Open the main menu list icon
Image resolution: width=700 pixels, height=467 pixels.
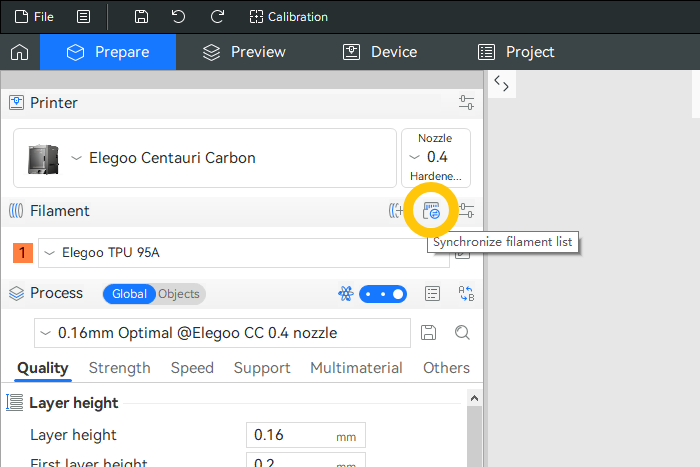pos(83,17)
